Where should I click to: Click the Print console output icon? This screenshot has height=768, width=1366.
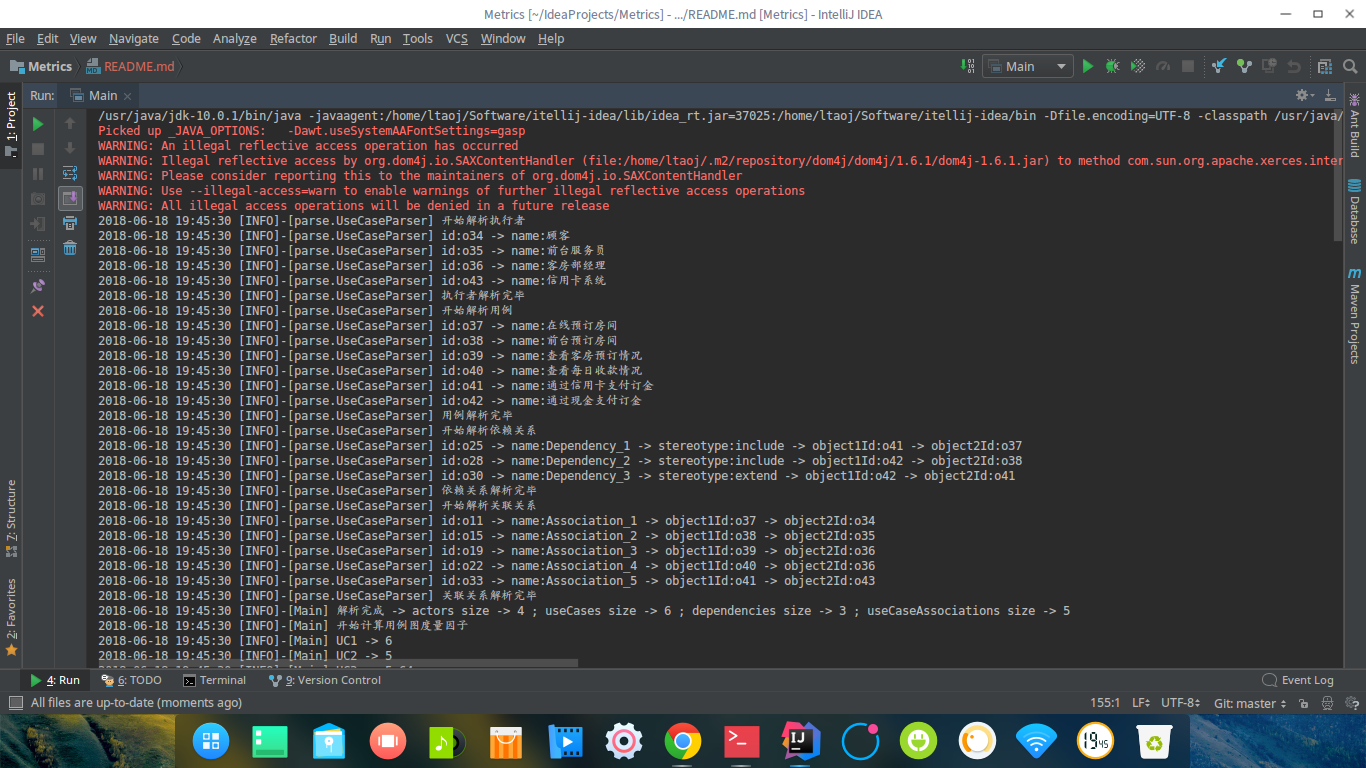pos(70,223)
